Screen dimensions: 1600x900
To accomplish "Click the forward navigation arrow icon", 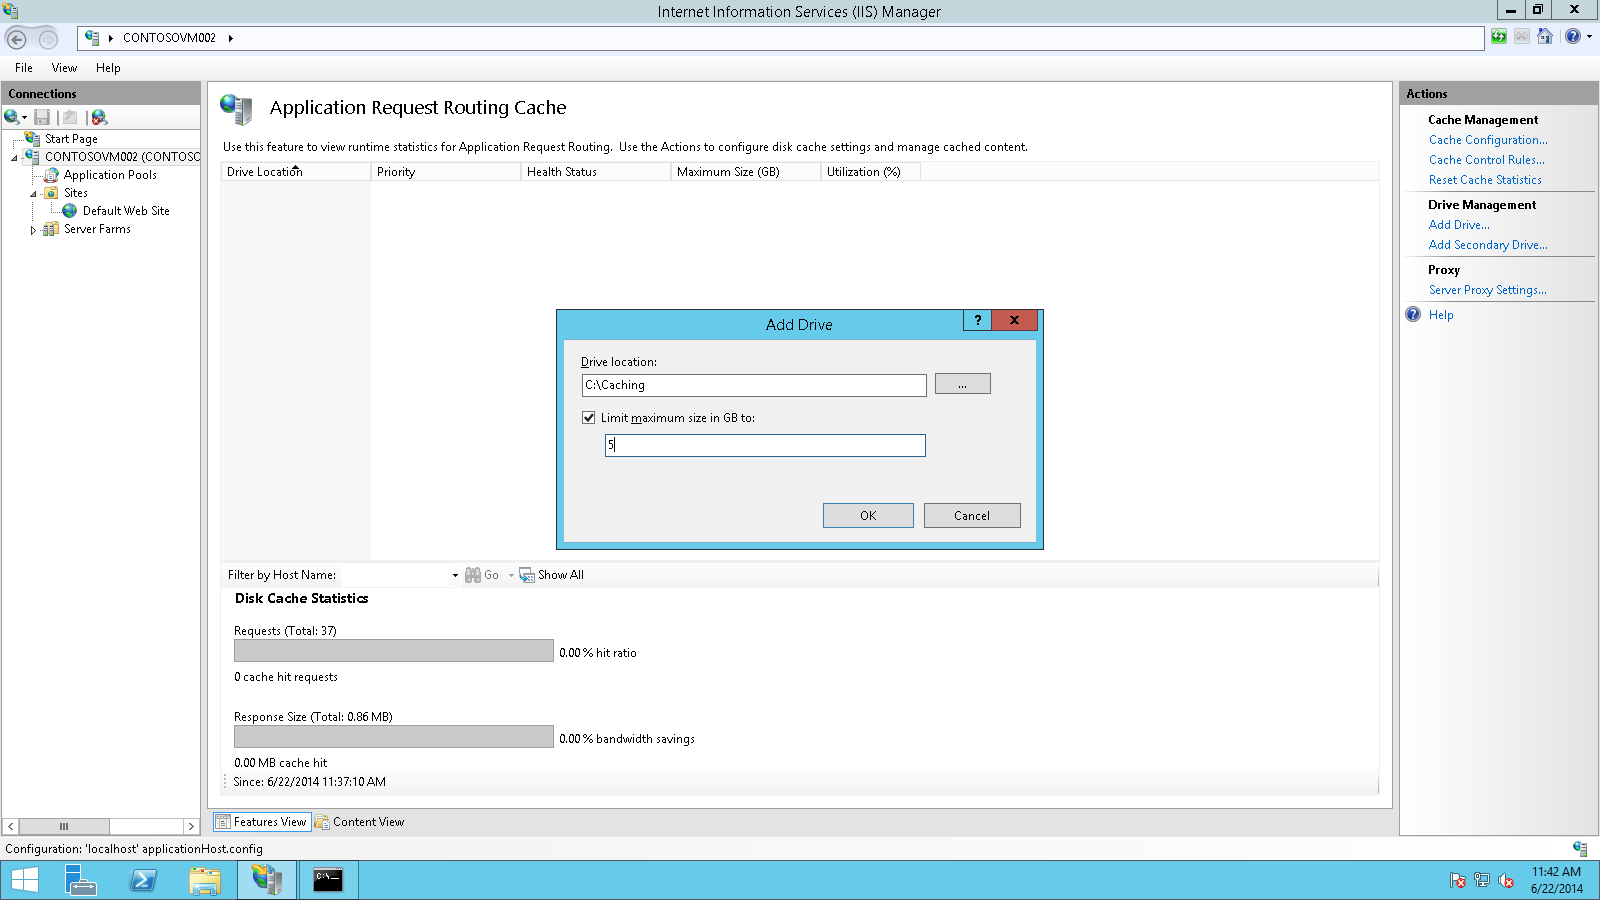I will [47, 39].
